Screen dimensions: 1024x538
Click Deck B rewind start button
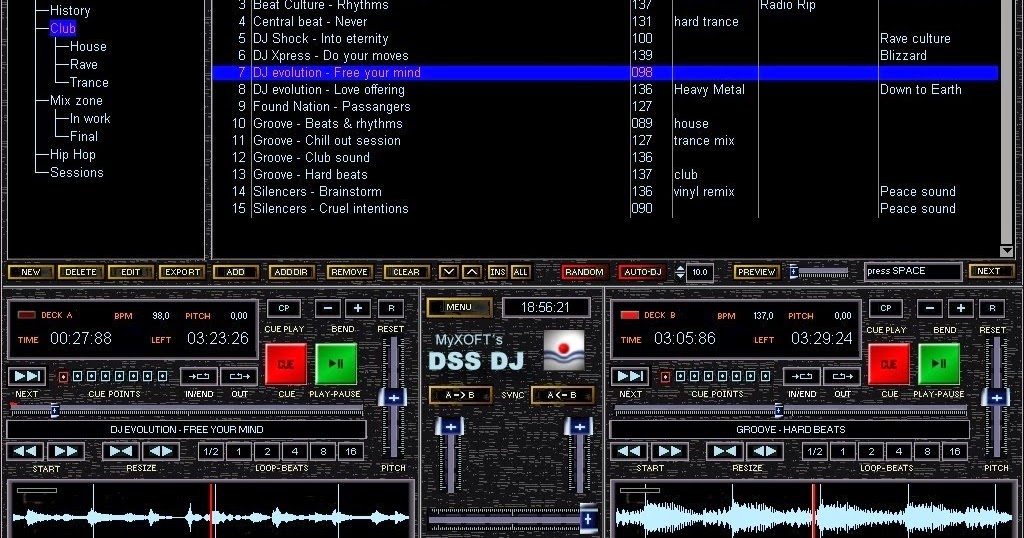coord(629,451)
